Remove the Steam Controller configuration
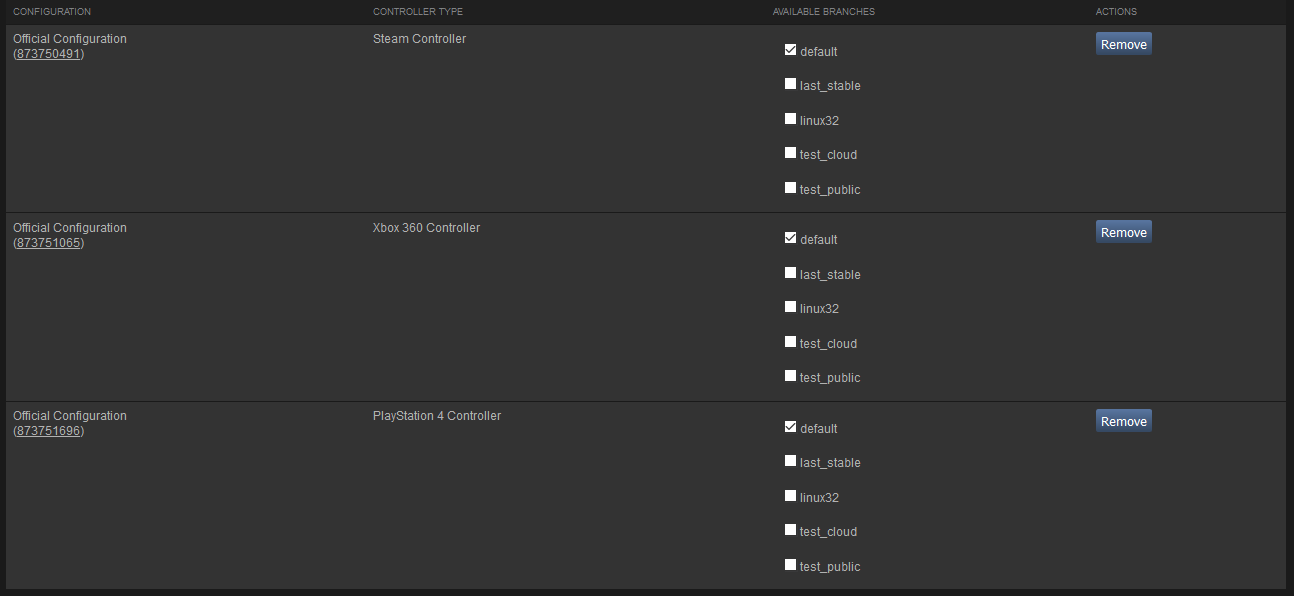 [1124, 44]
